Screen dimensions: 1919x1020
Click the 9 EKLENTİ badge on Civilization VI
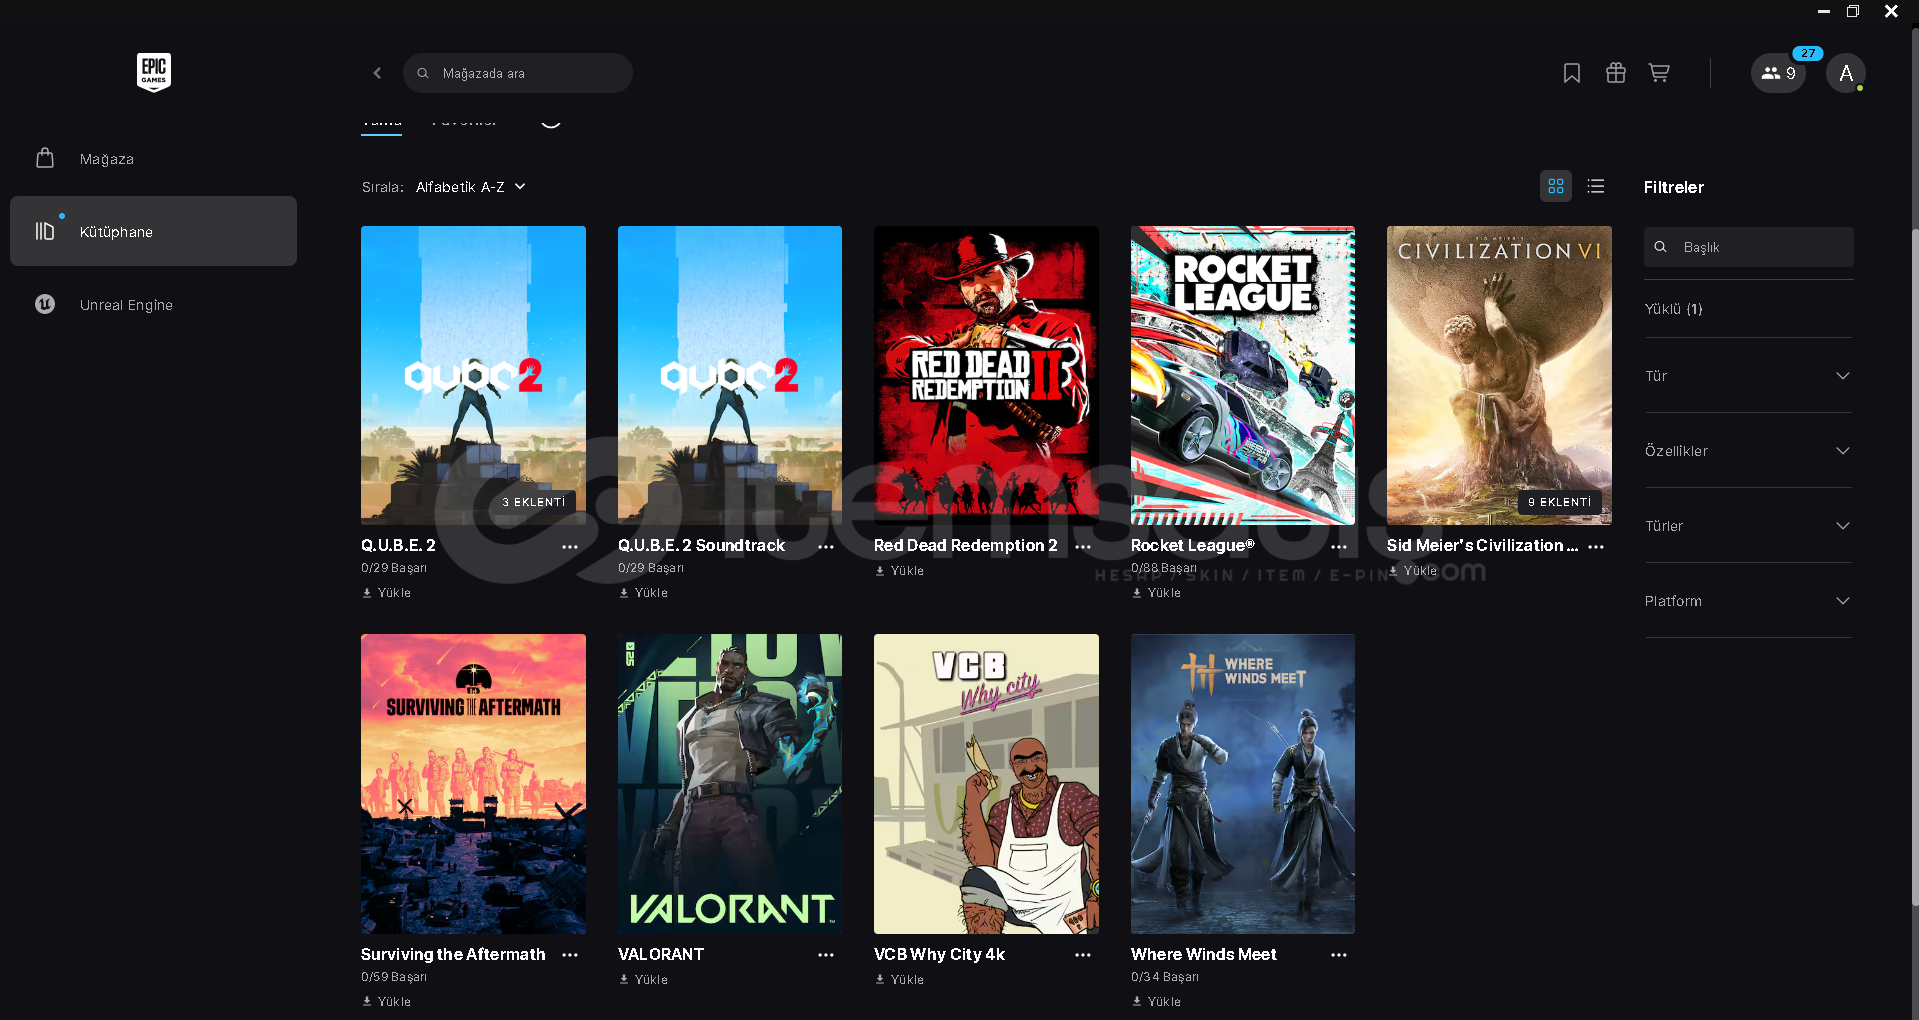[x=1559, y=502]
